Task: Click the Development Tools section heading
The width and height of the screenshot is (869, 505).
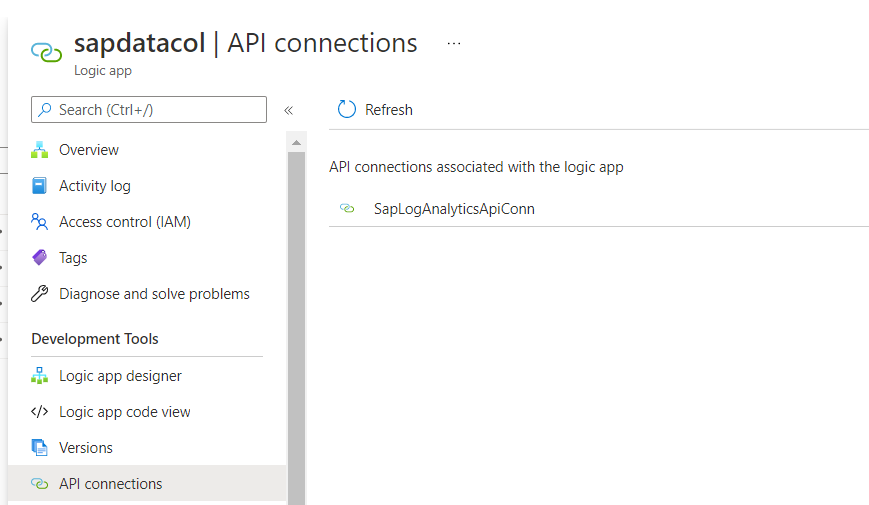Action: tap(95, 339)
